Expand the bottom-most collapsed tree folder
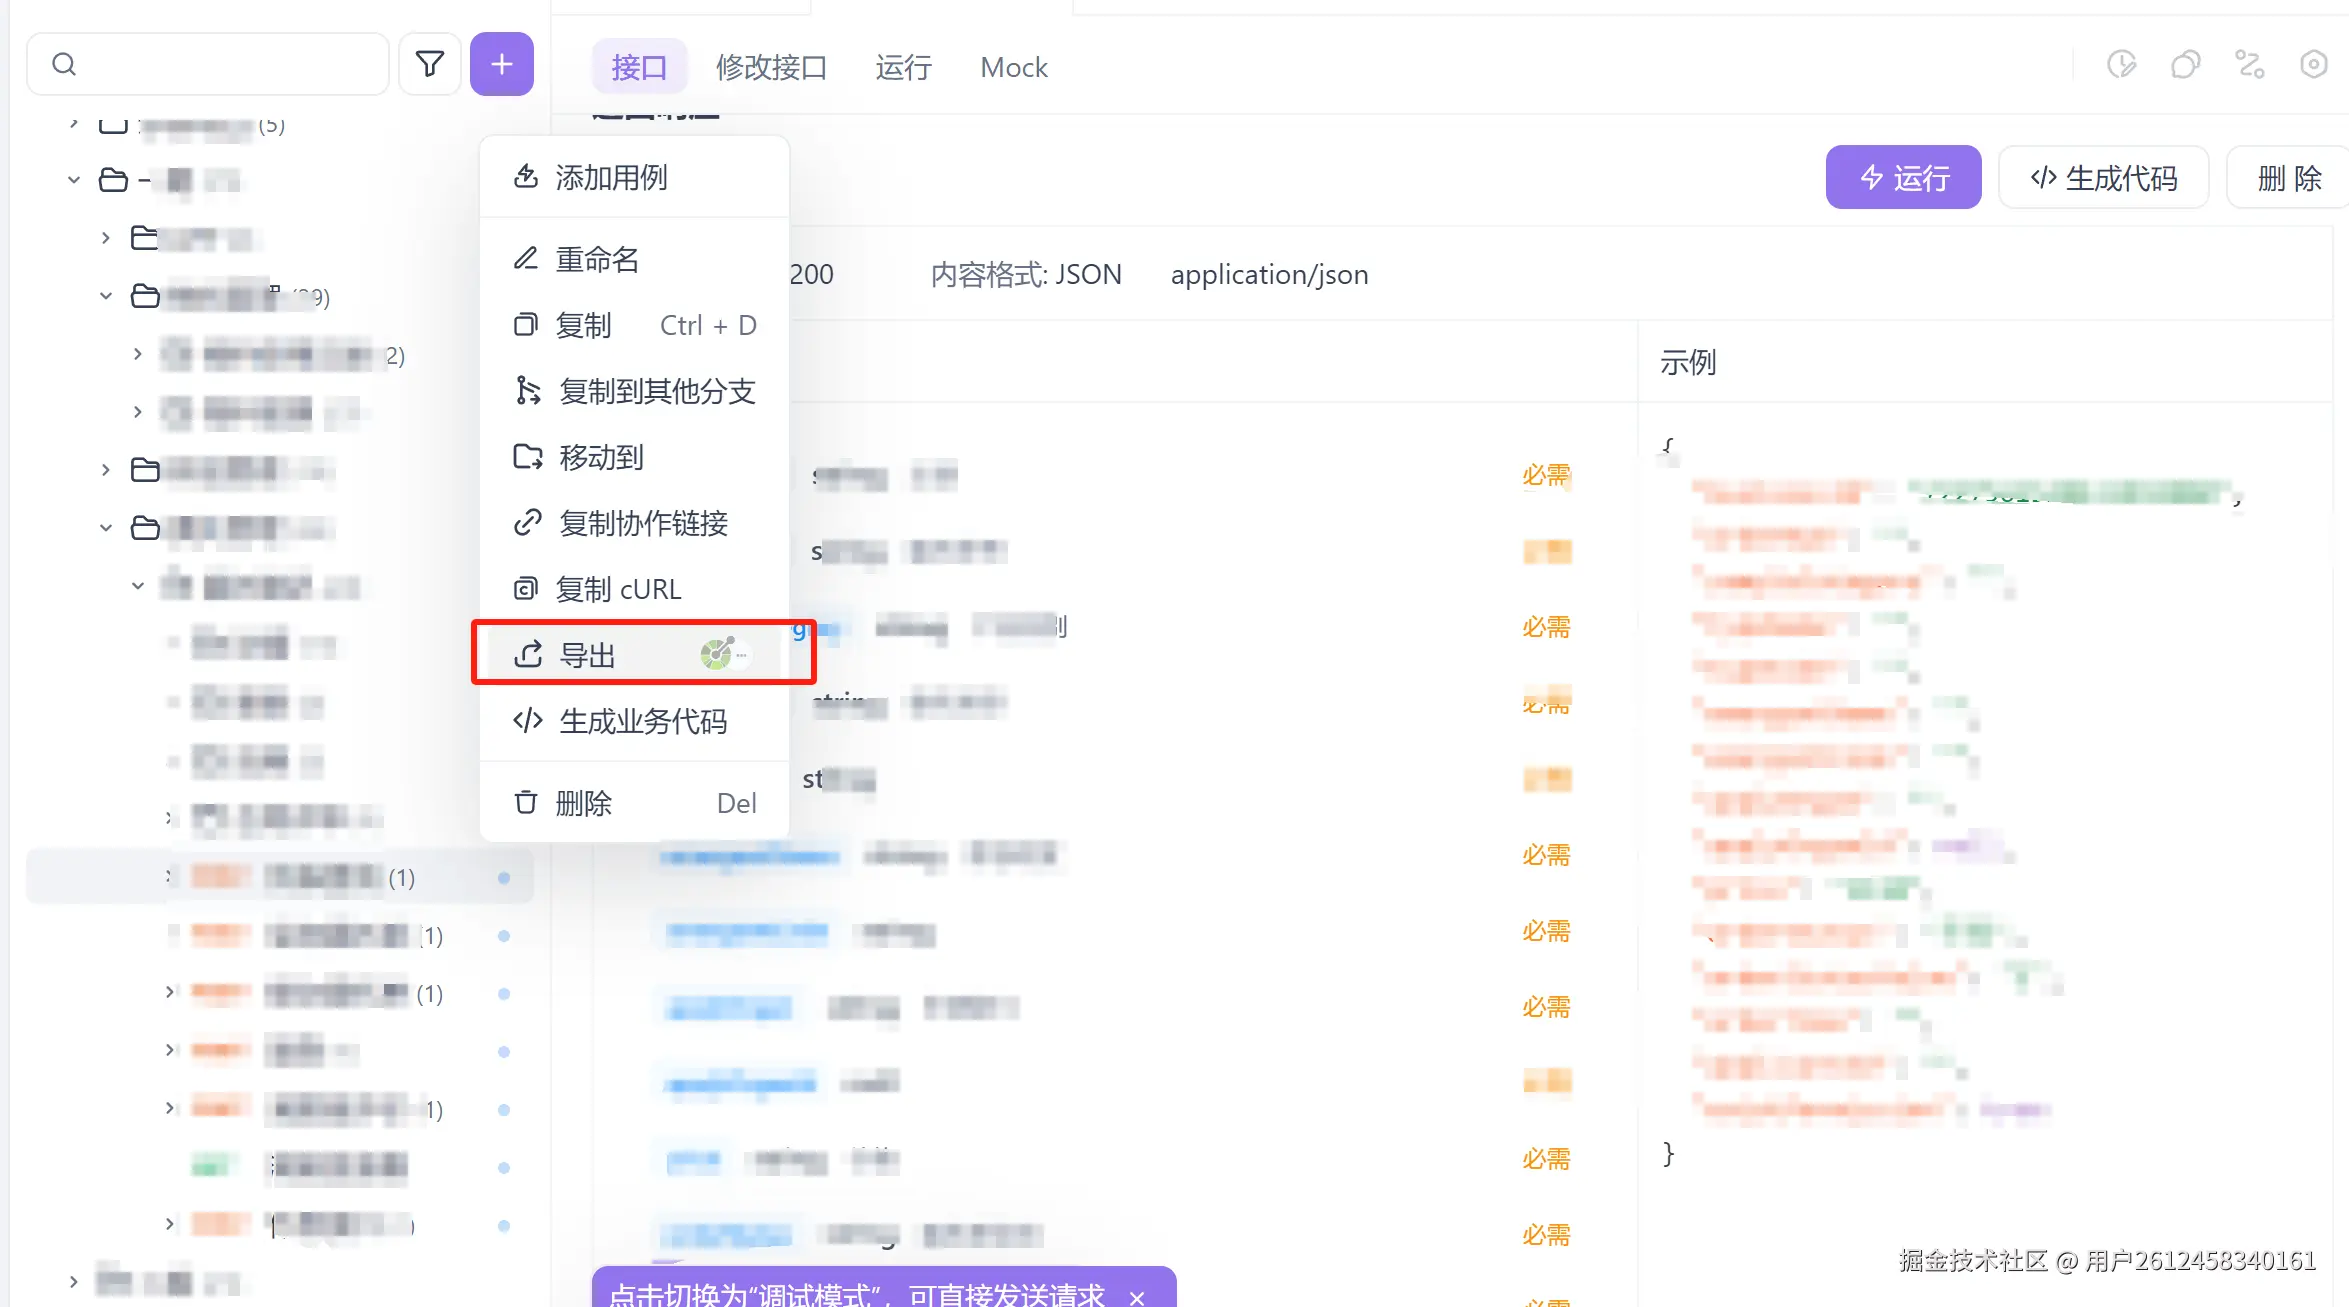 click(x=74, y=1281)
